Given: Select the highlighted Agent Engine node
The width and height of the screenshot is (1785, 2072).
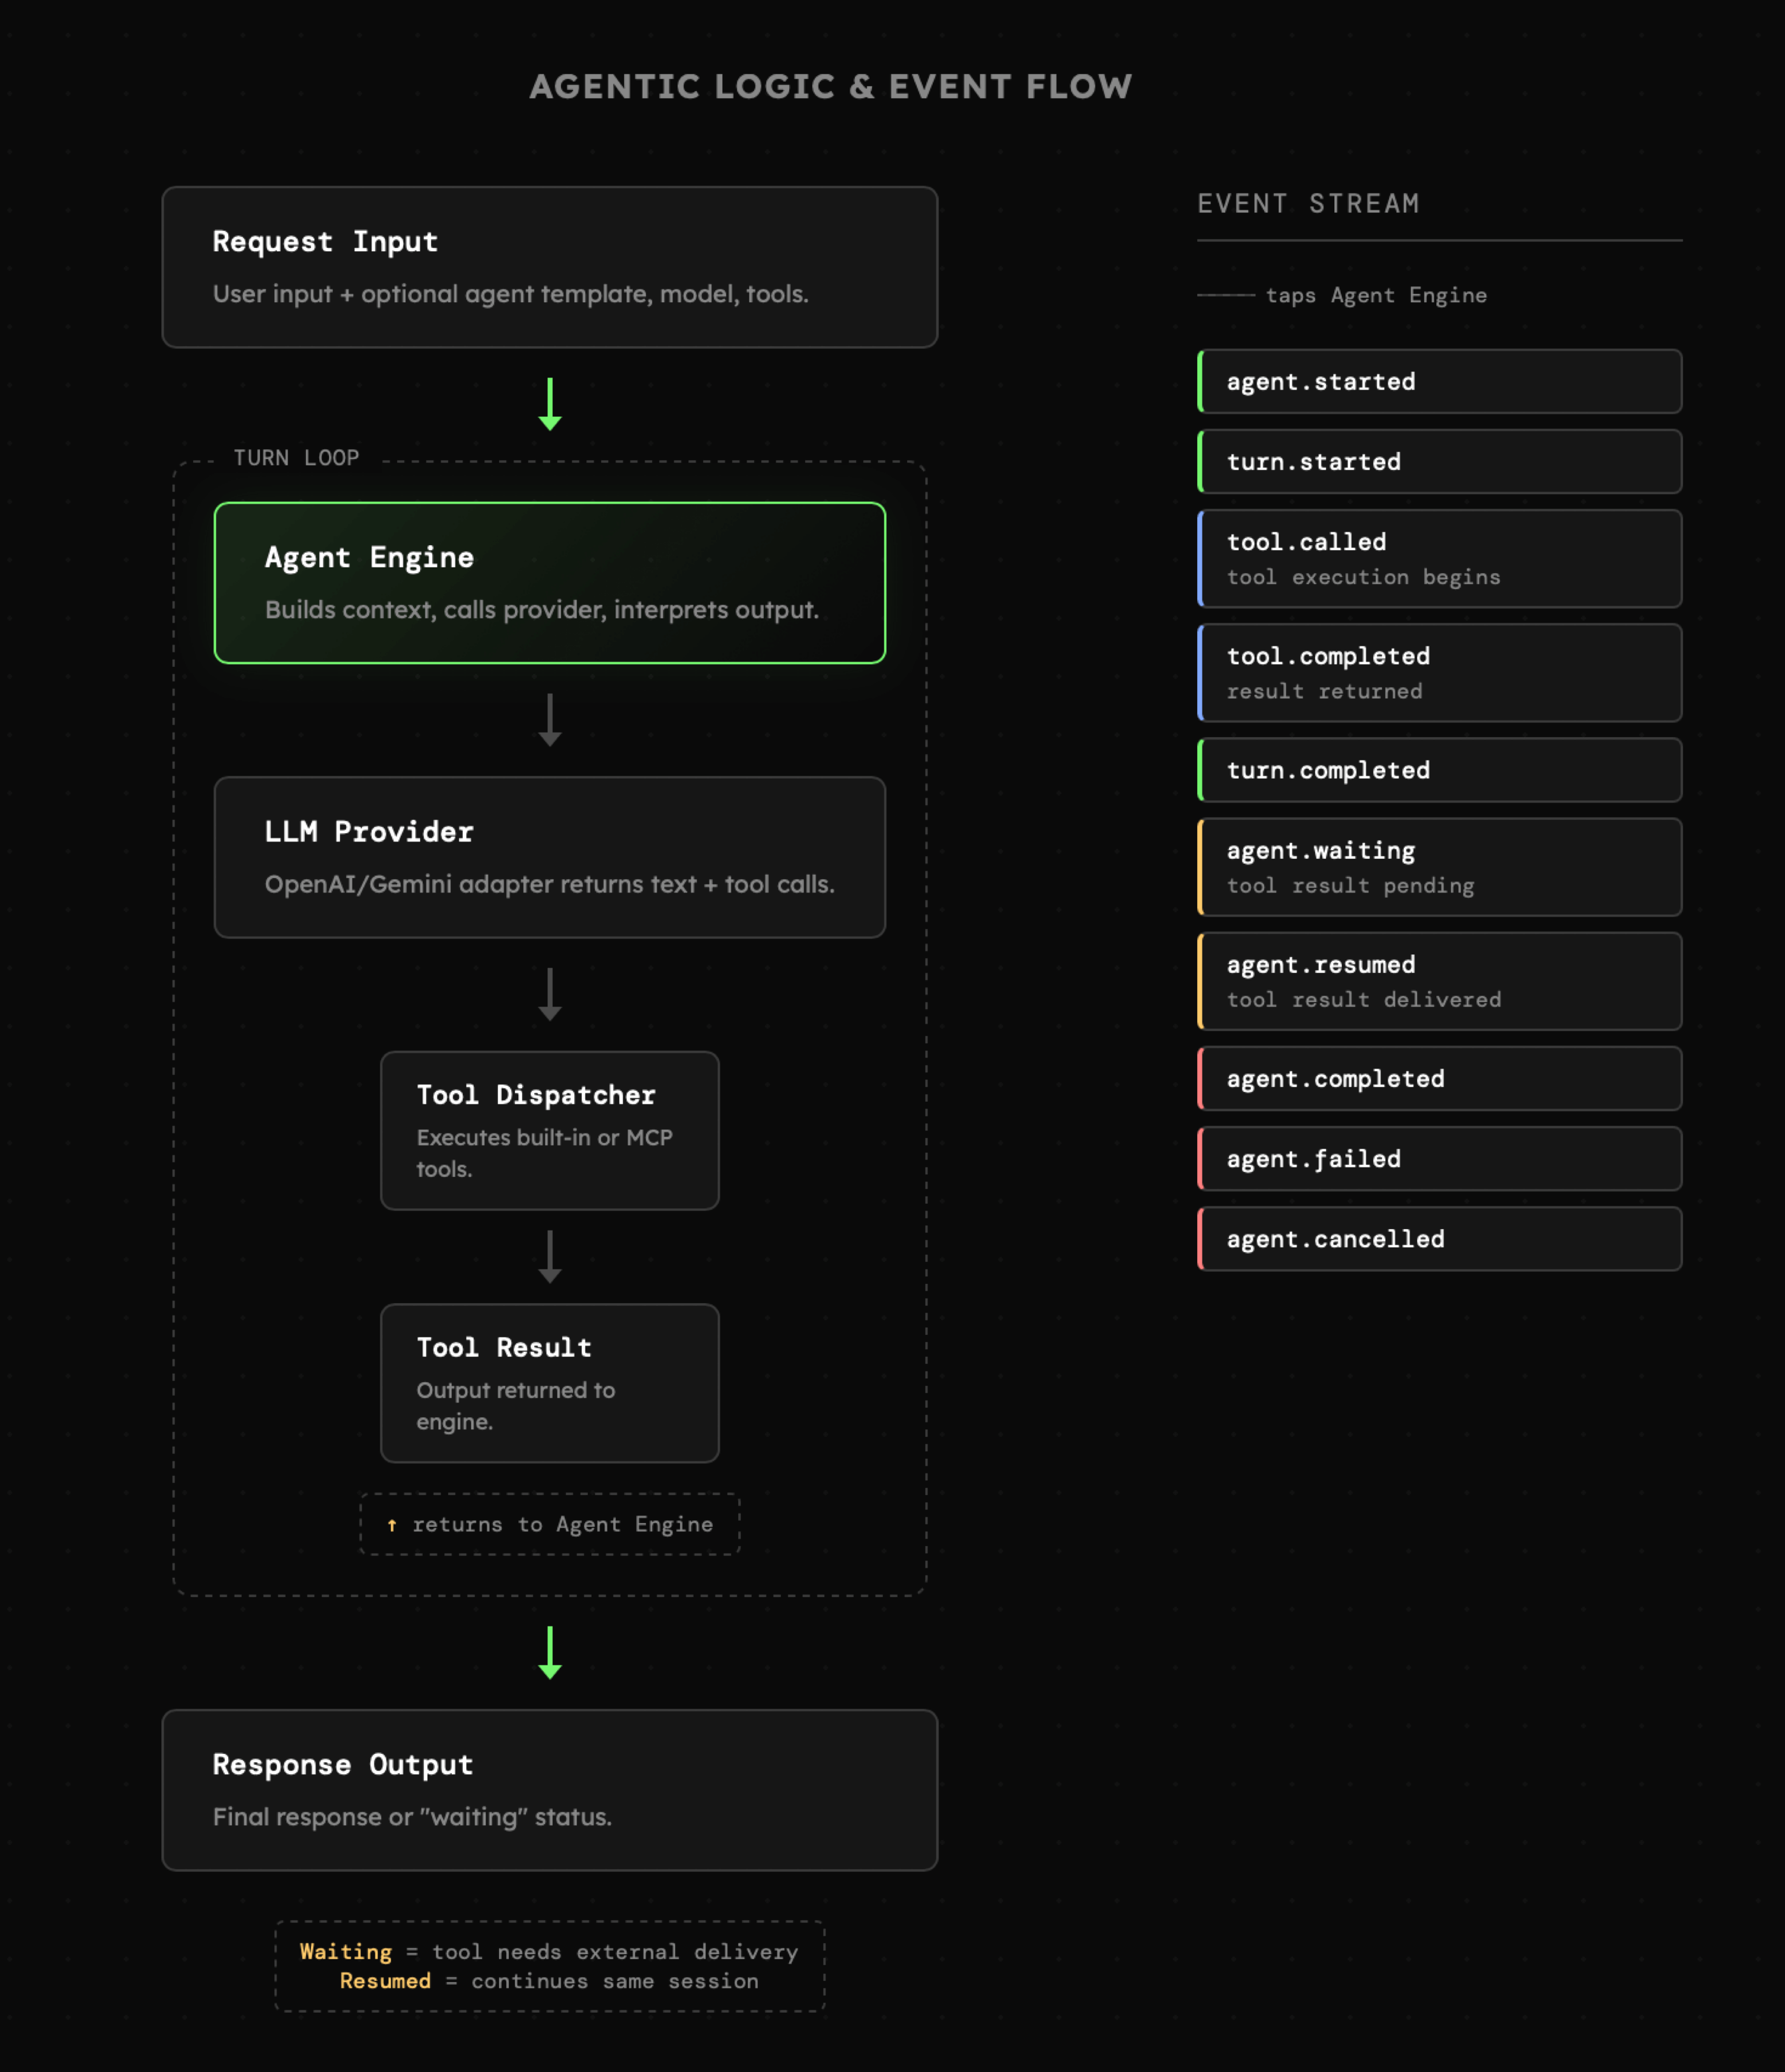Looking at the screenshot, I should click(549, 583).
